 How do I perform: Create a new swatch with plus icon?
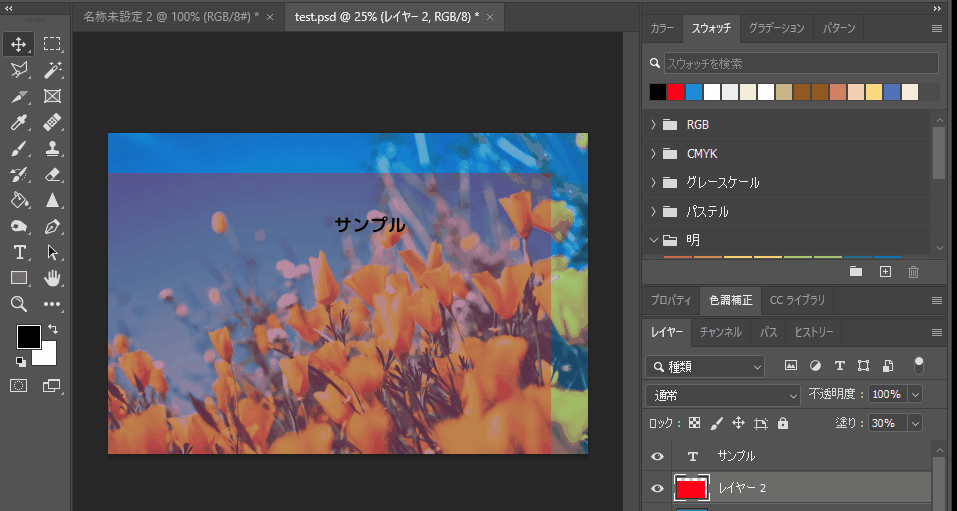[x=885, y=272]
